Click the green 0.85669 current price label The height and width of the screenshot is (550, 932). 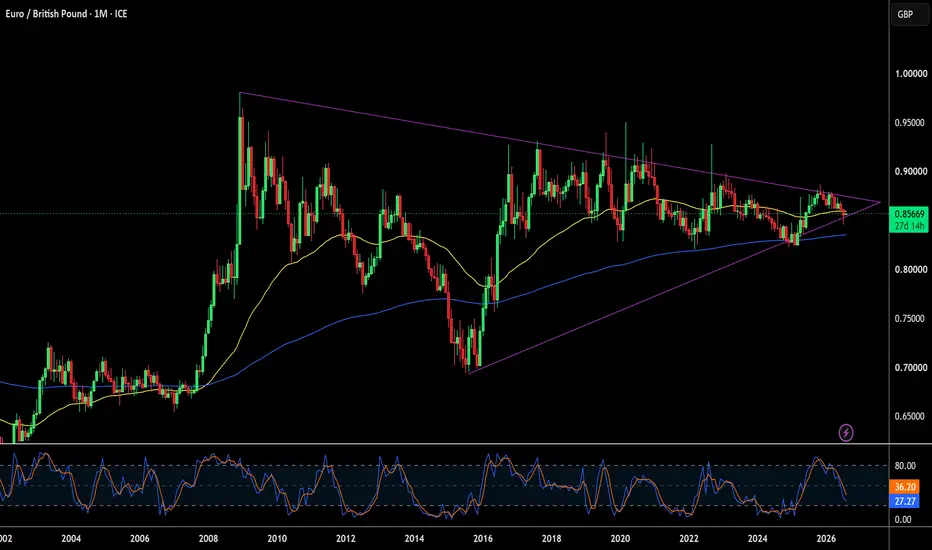[909, 214]
